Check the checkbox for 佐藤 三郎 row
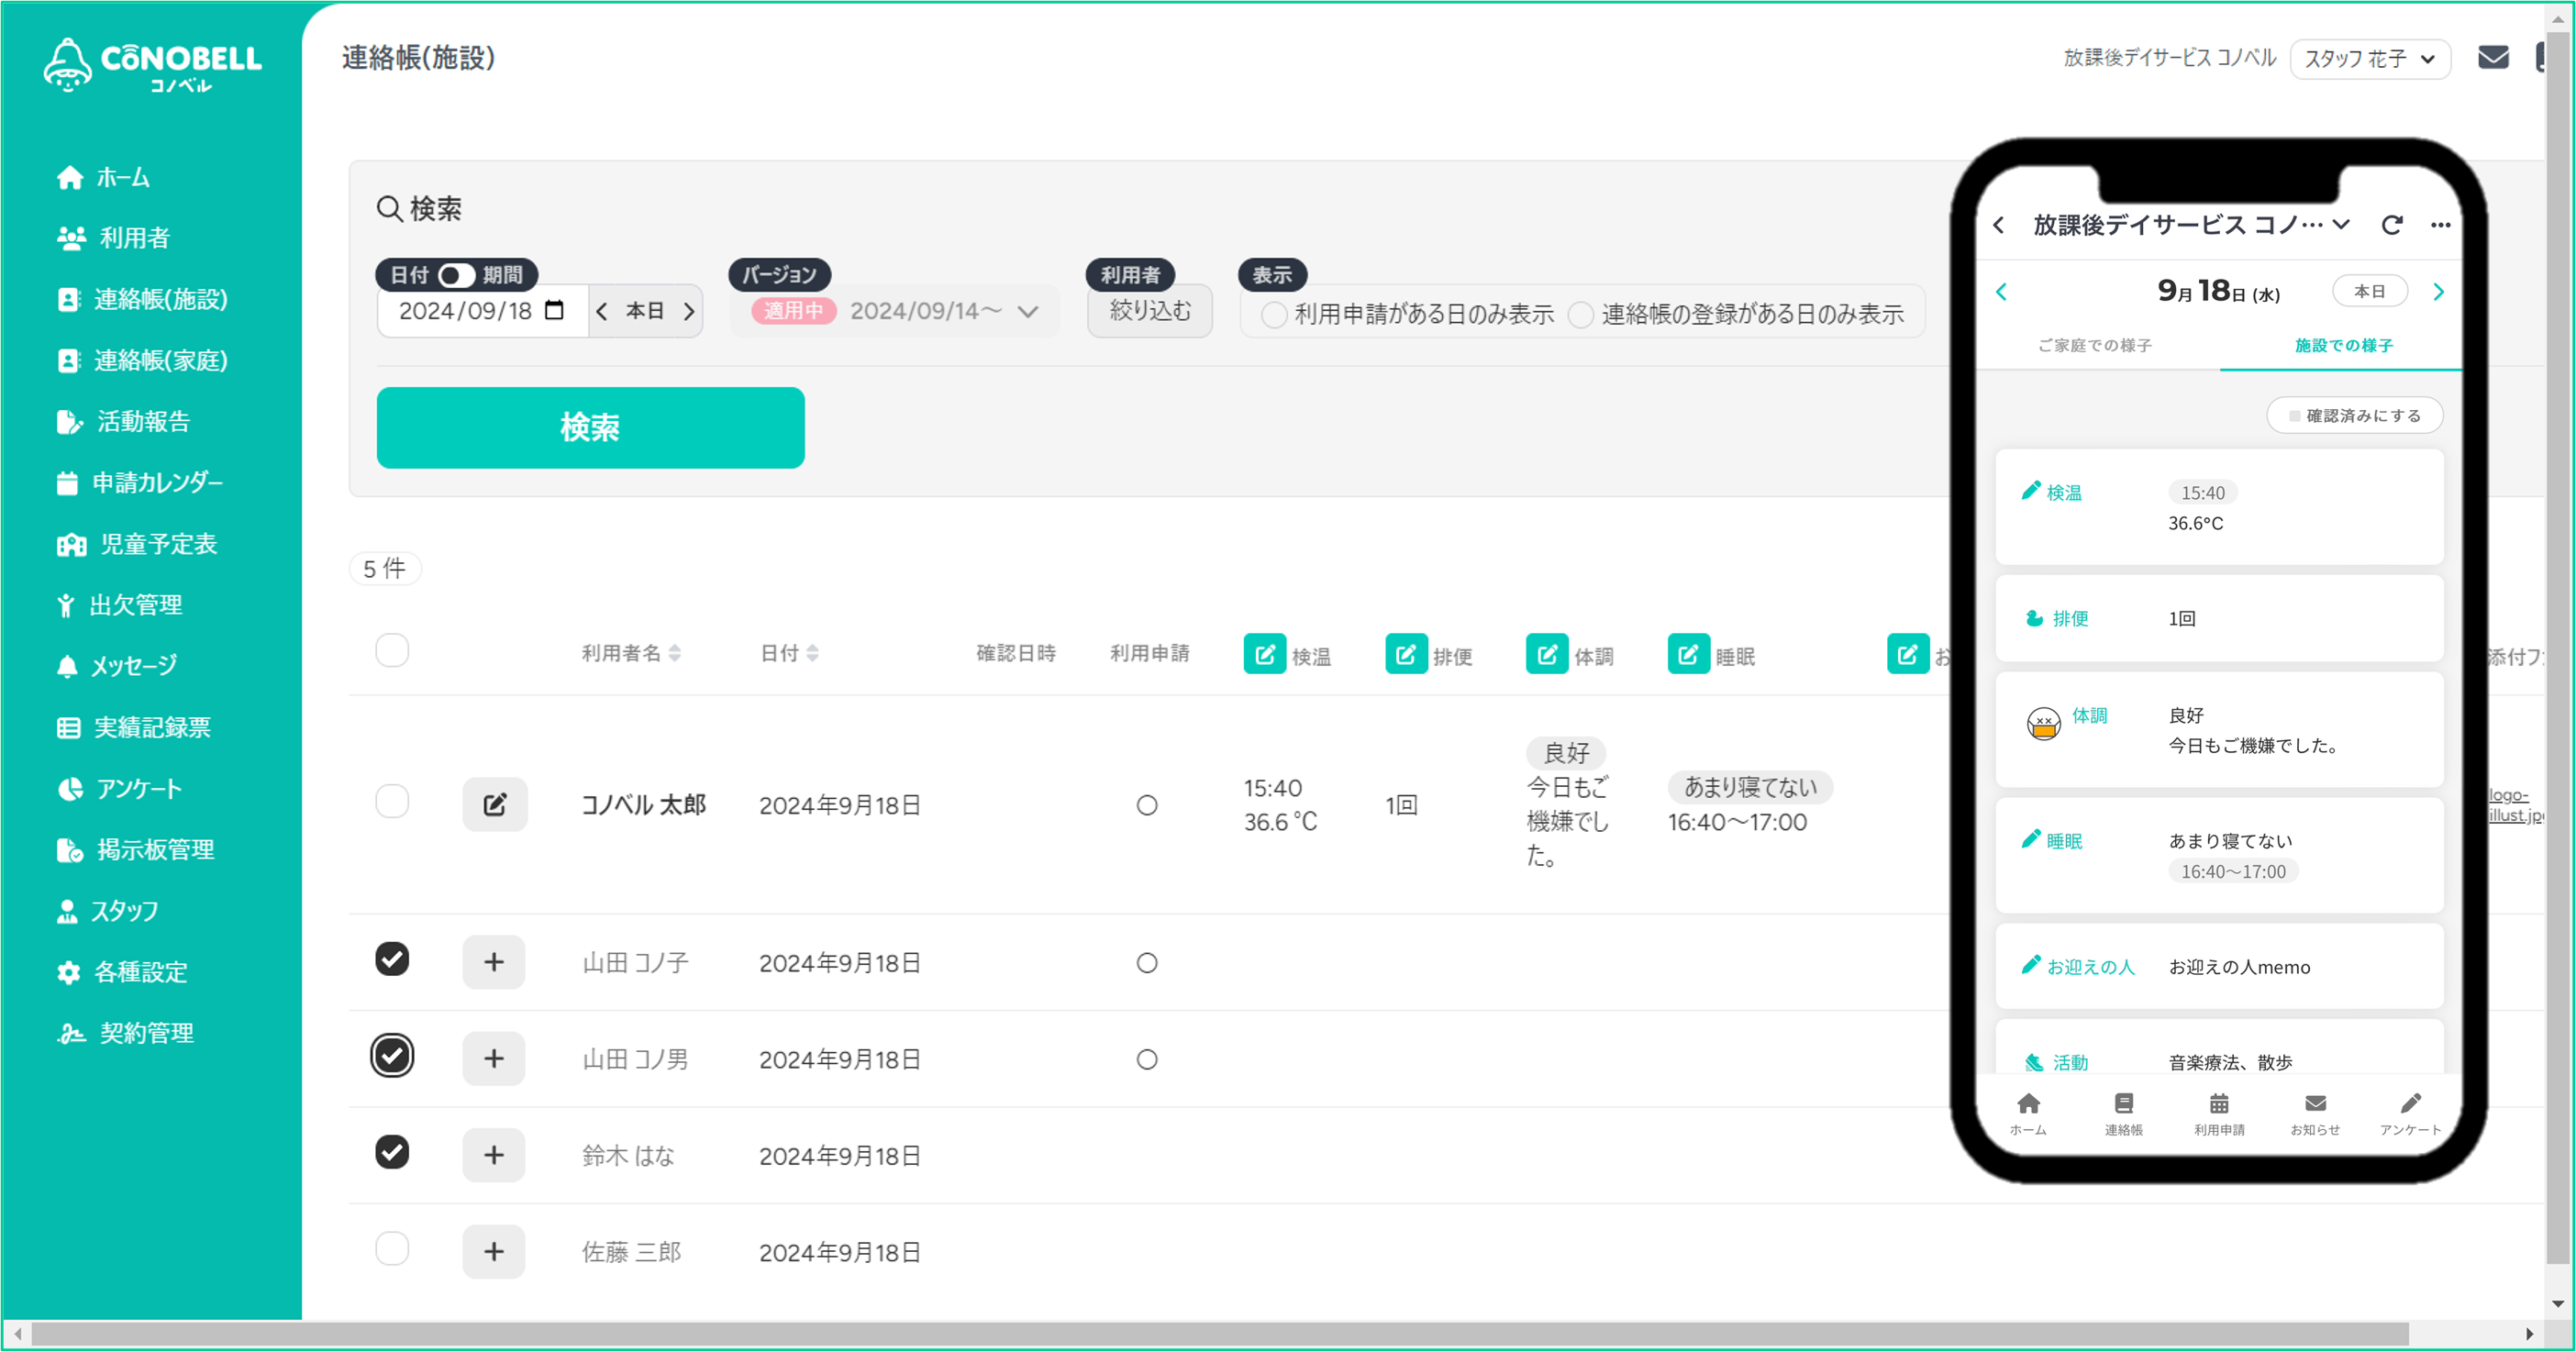This screenshot has height=1352, width=2576. (x=392, y=1248)
